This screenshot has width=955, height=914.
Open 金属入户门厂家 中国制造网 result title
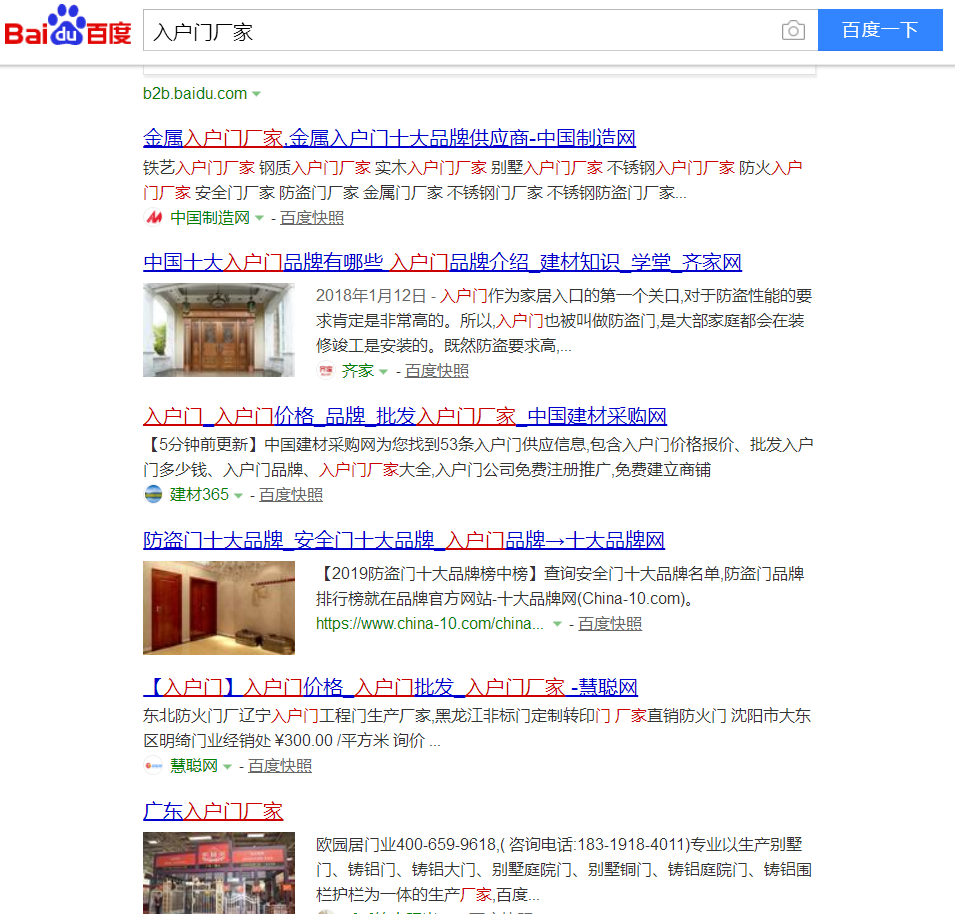(389, 138)
